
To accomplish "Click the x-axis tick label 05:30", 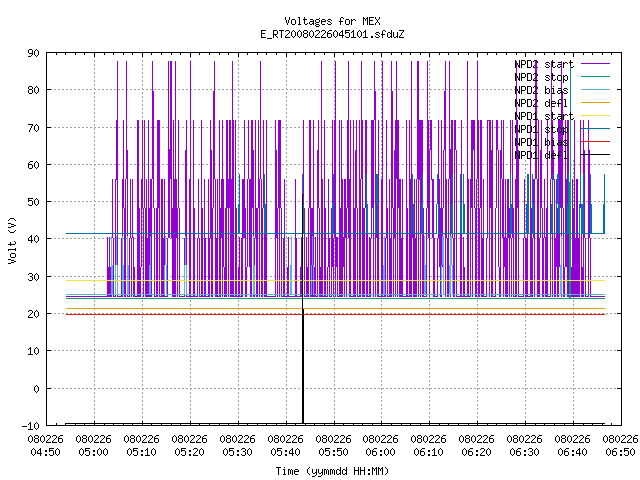I will tap(238, 452).
